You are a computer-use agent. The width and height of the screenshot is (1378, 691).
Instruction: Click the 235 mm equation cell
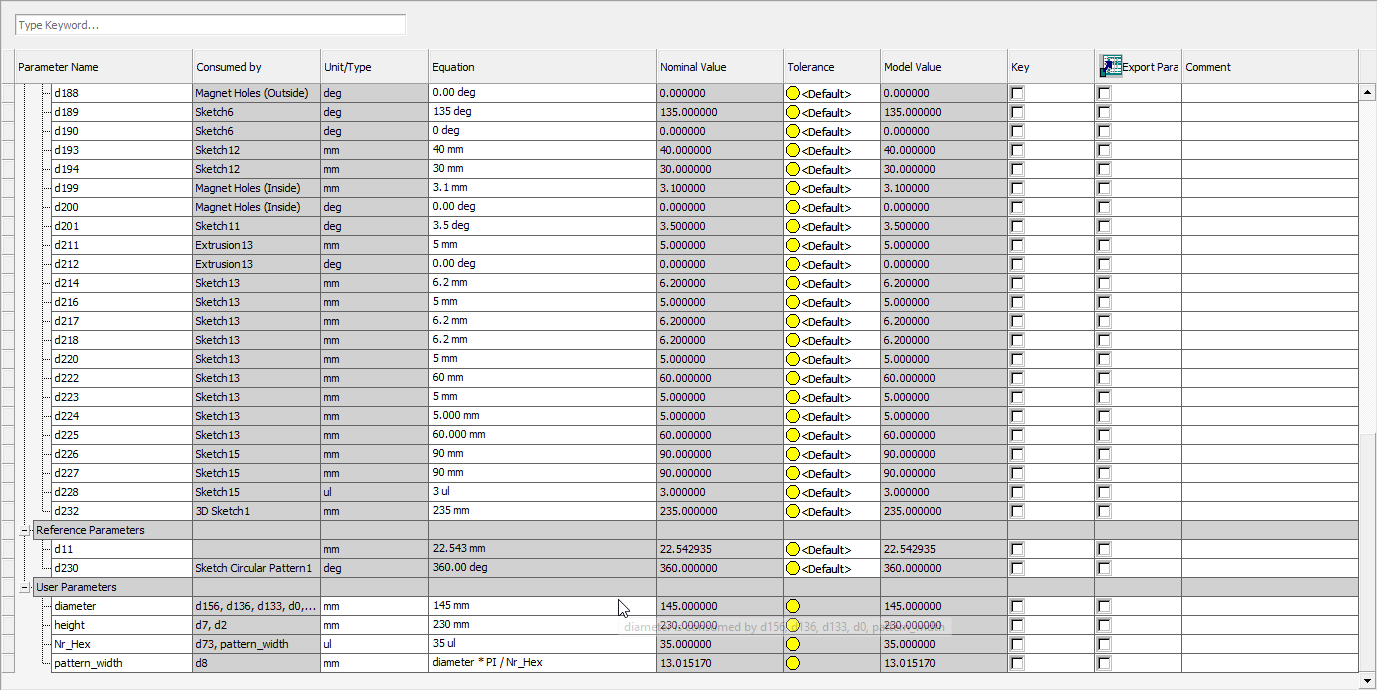point(543,511)
